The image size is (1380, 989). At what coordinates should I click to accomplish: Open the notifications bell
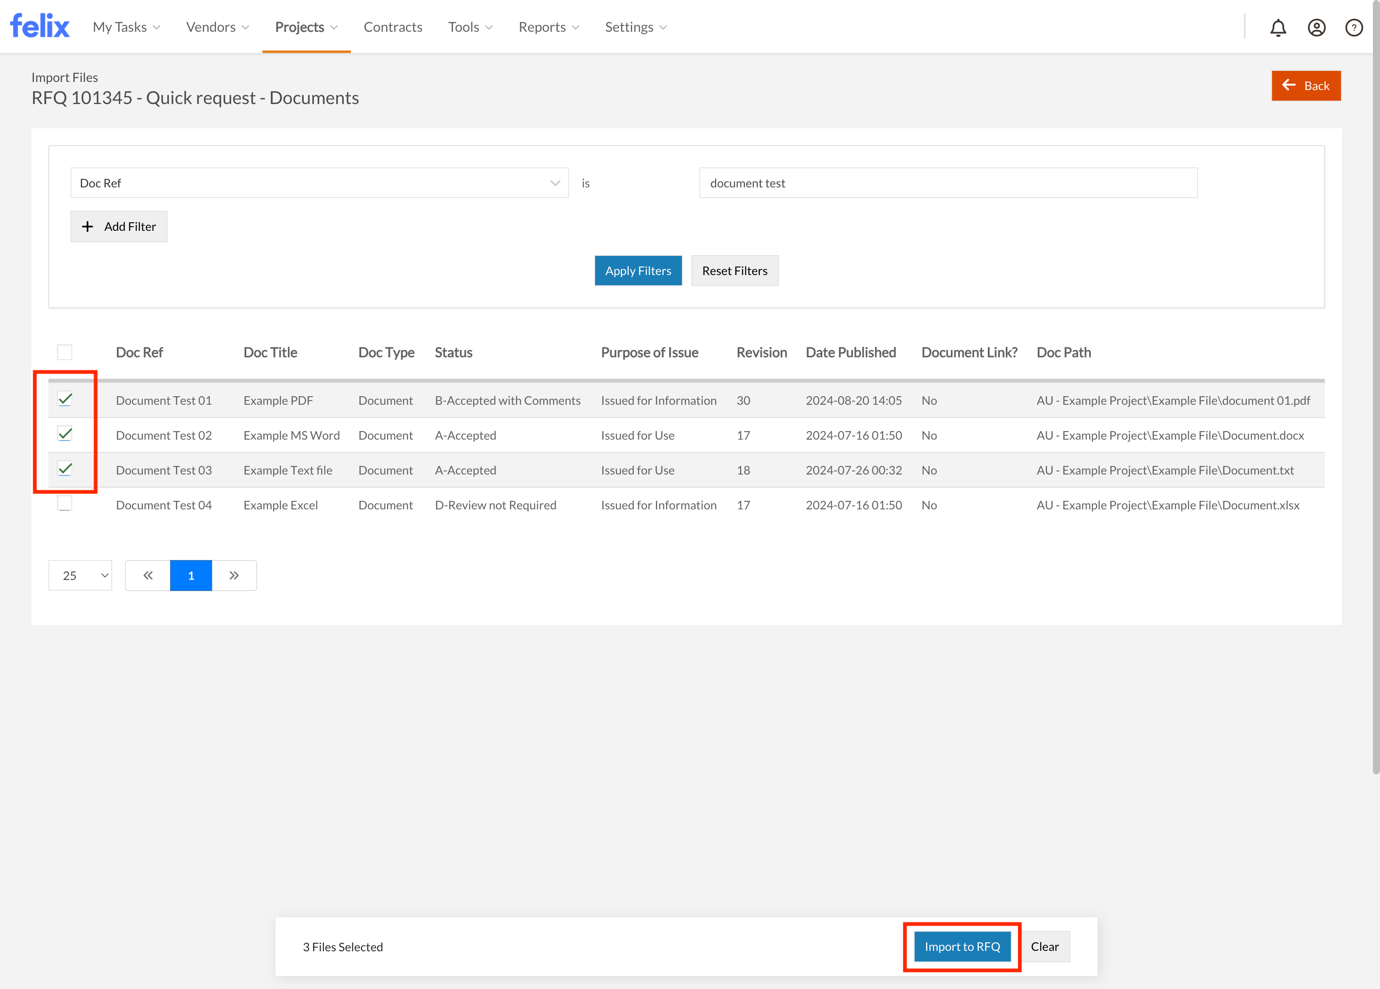(1278, 28)
